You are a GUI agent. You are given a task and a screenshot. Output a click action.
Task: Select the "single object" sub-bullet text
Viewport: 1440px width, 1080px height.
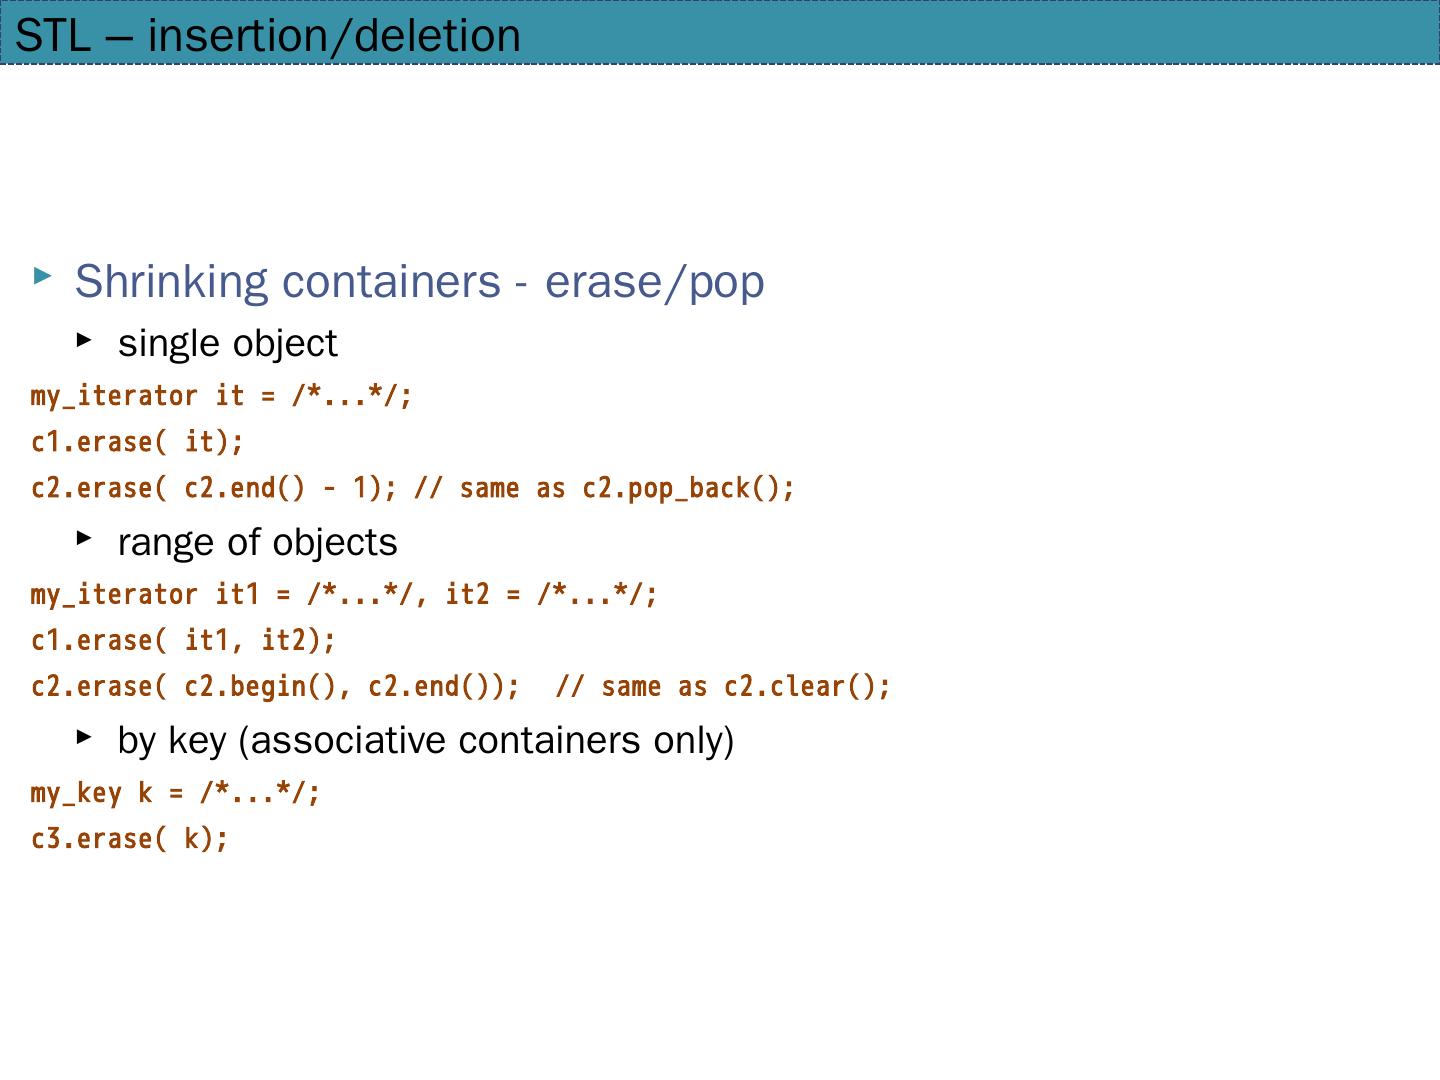point(227,343)
